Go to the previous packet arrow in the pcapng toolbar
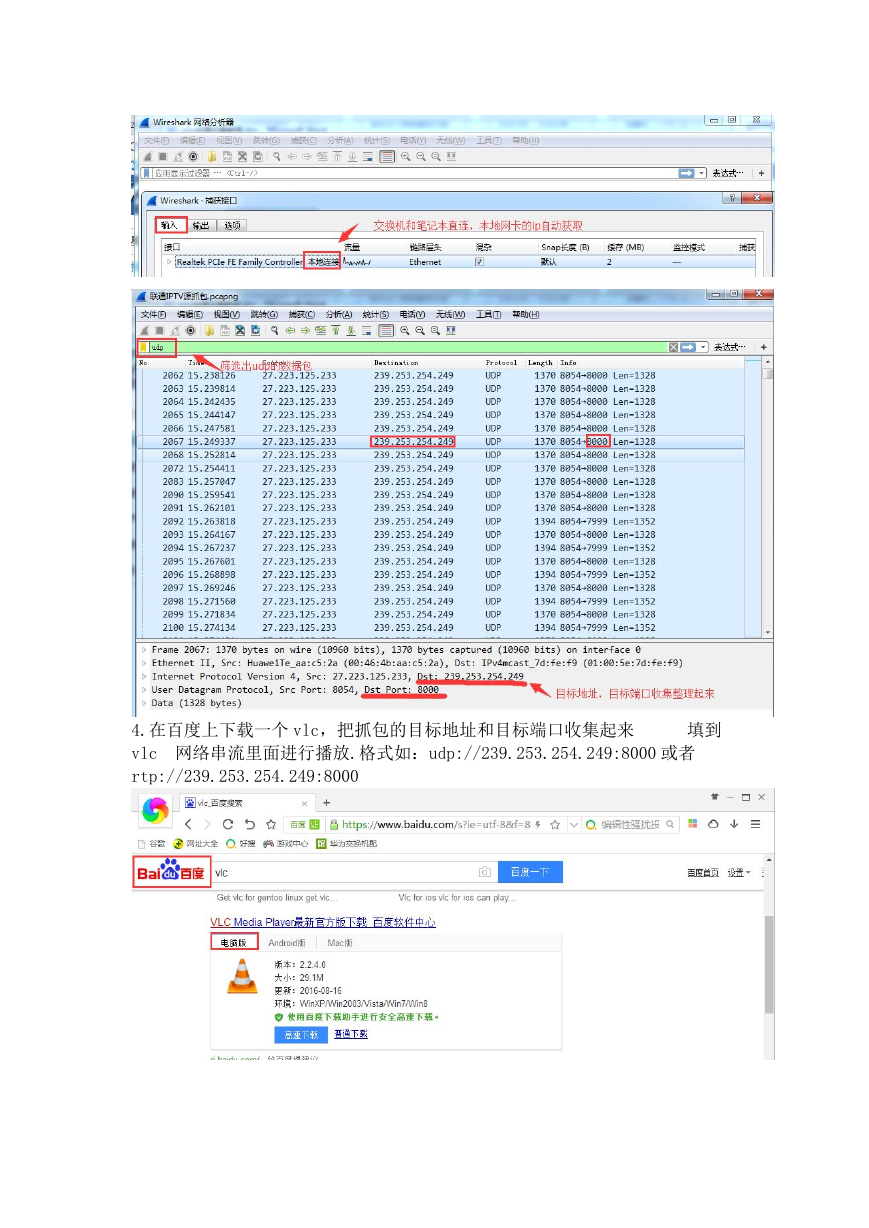 point(291,330)
